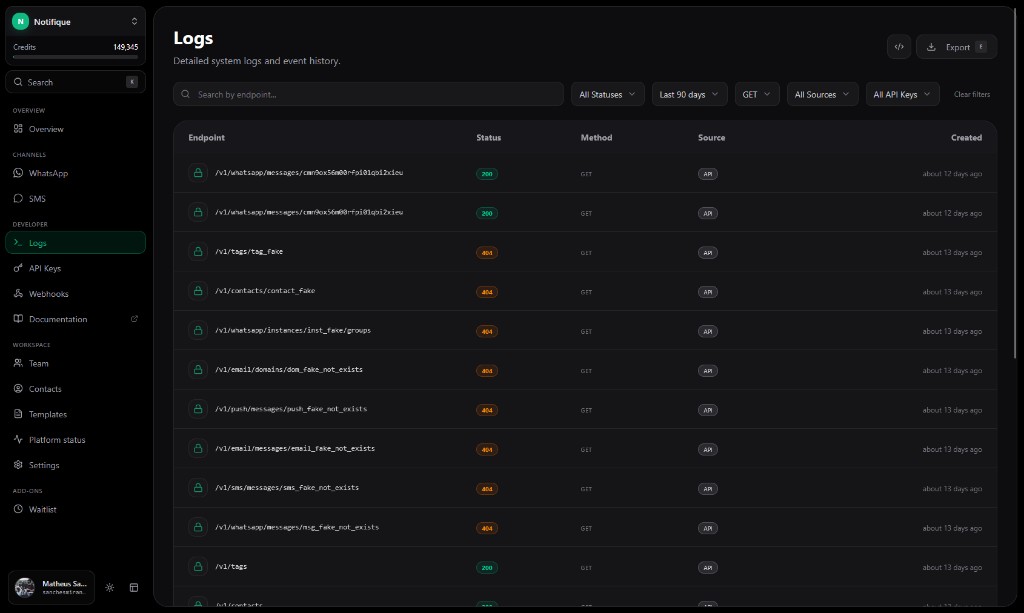Open Documentation via its external link icon
The width and height of the screenshot is (1024, 613).
click(x=135, y=319)
